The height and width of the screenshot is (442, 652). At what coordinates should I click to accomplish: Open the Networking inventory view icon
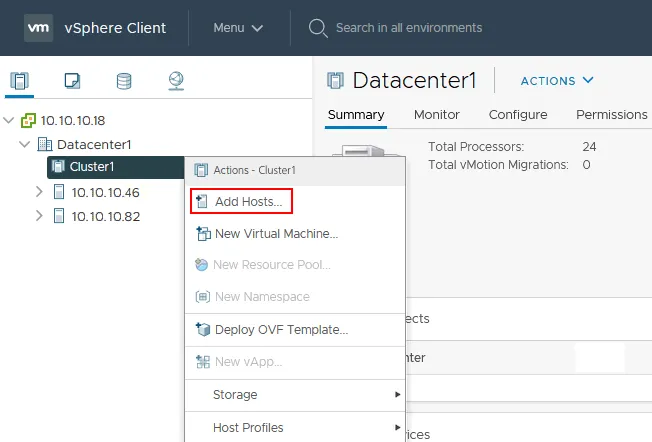[176, 81]
